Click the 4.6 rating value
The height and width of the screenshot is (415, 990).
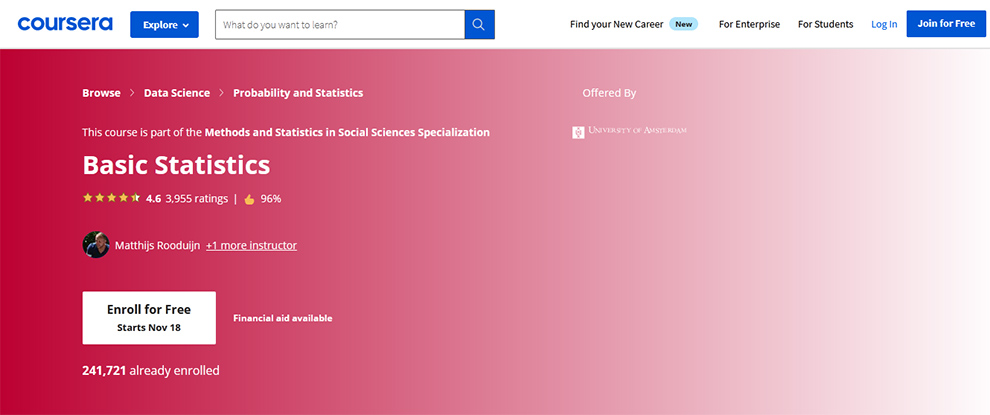[x=153, y=198]
